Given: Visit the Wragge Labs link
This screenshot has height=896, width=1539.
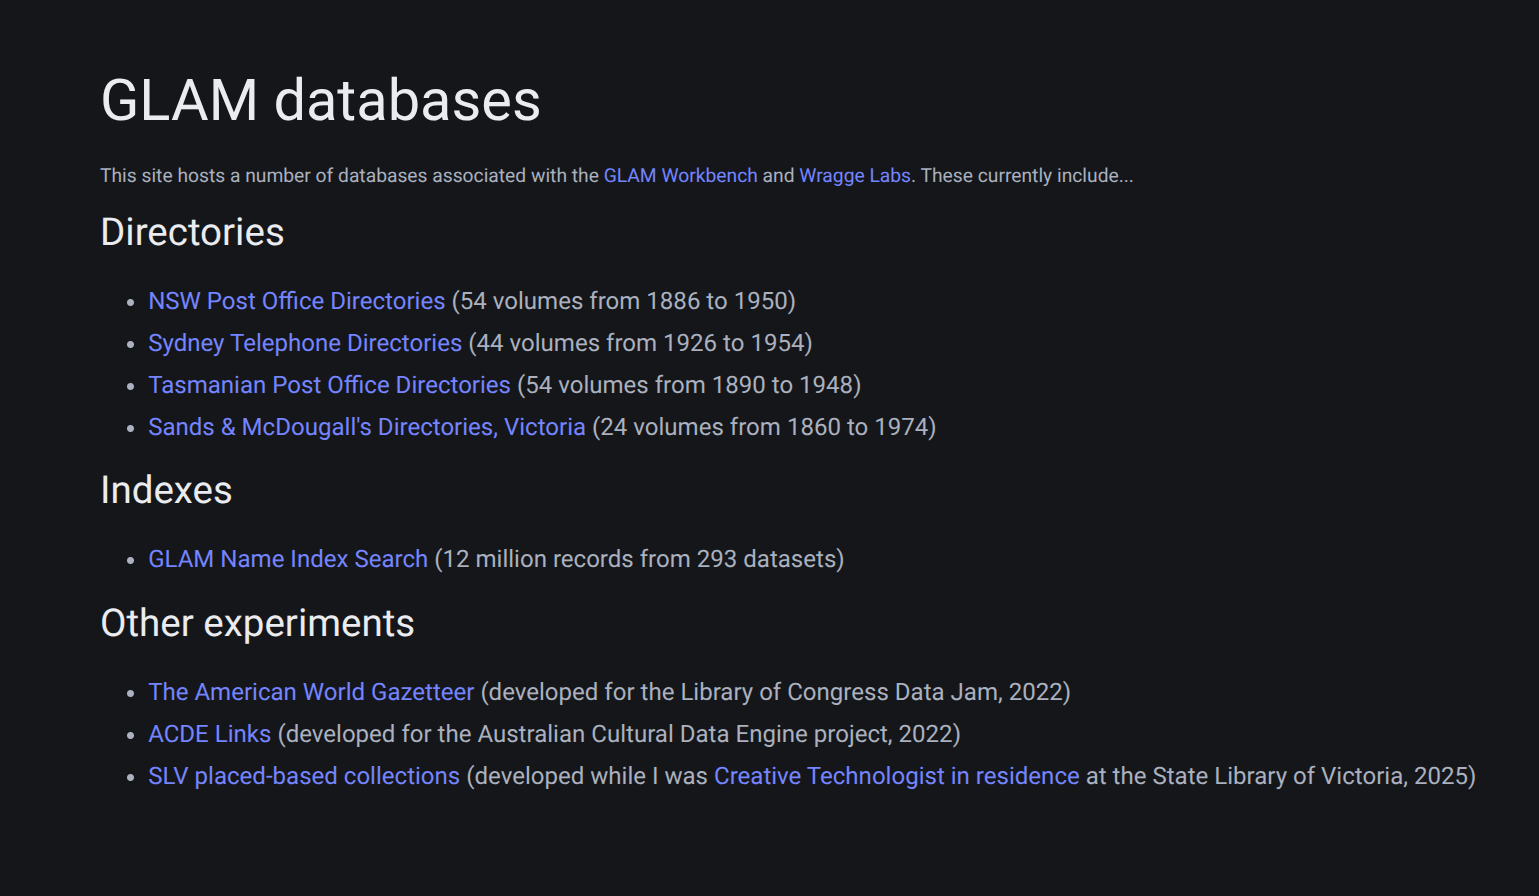Looking at the screenshot, I should (x=855, y=176).
